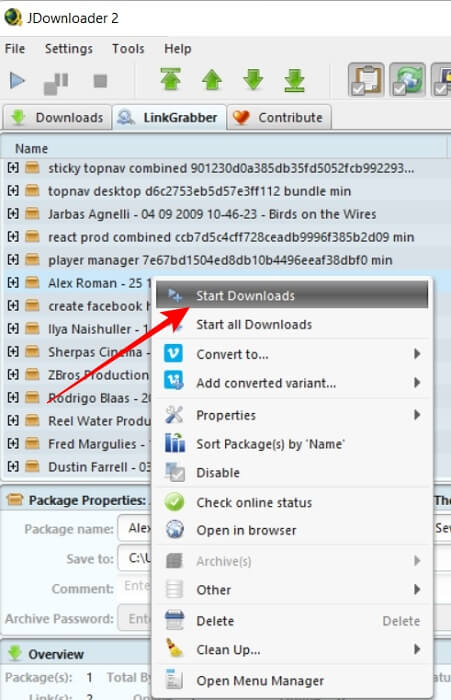The width and height of the screenshot is (451, 700).
Task: Select the ZBros Production package row
Action: tap(76, 375)
